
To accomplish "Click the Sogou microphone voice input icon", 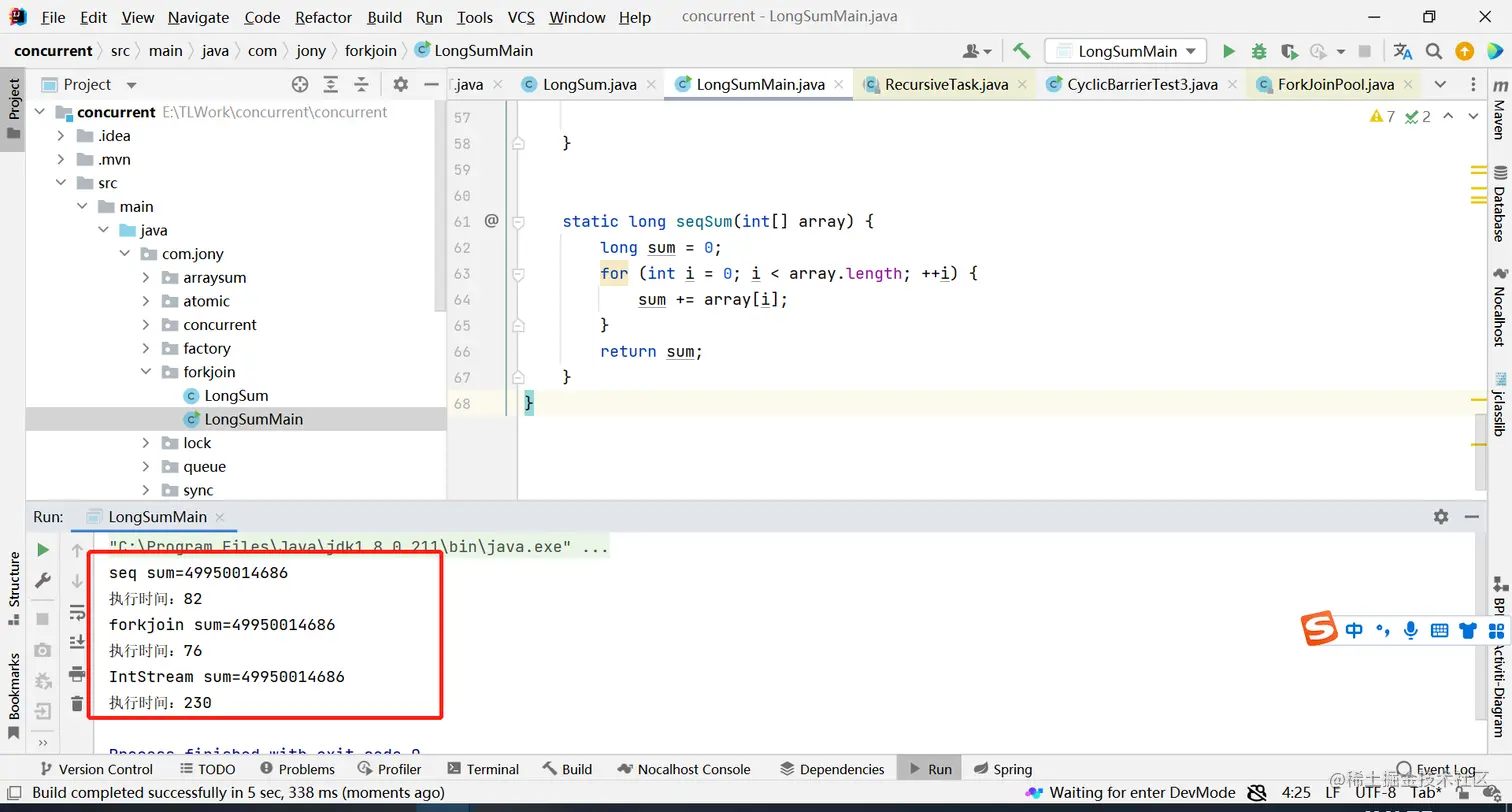I will click(1411, 629).
